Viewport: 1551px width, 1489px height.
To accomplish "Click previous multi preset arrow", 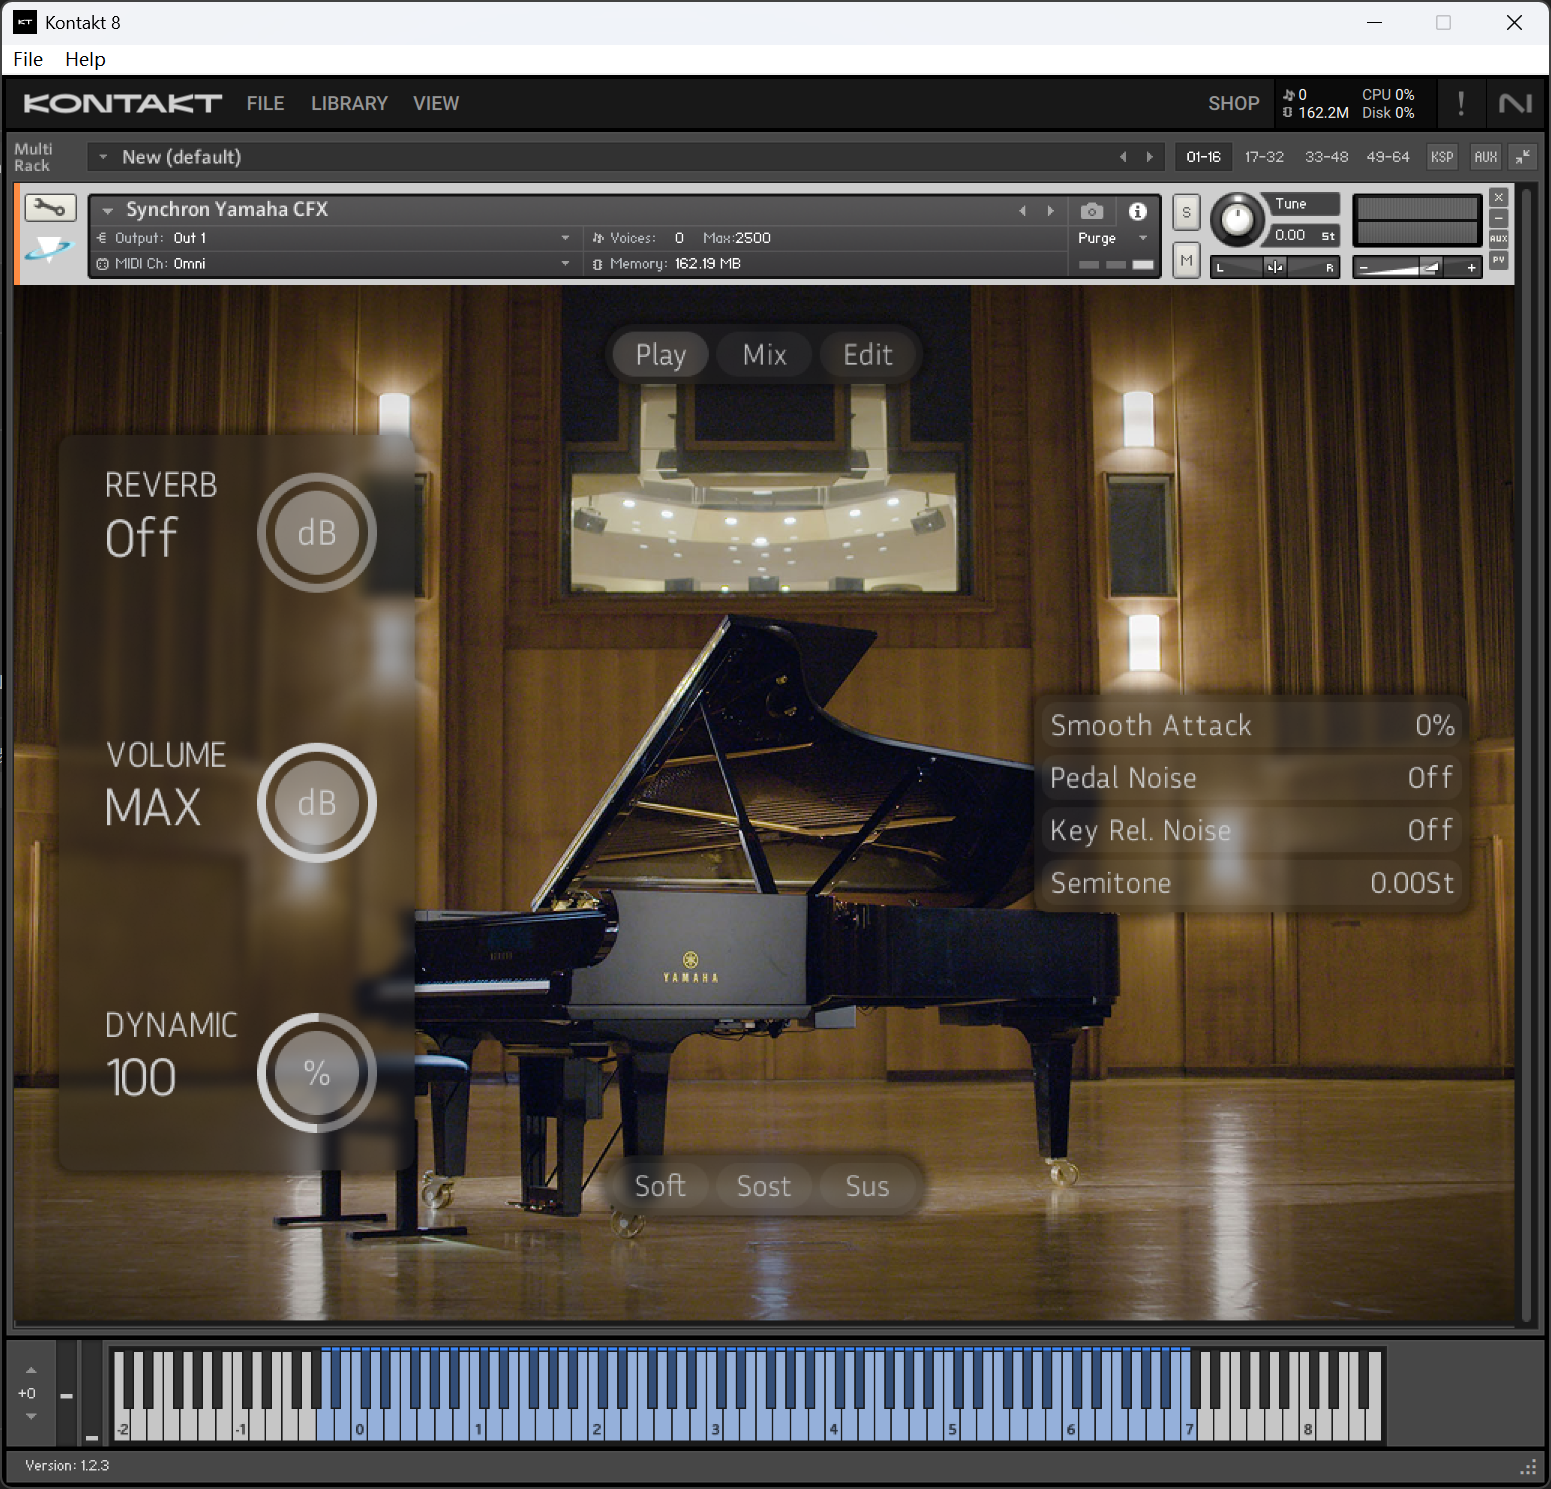I will click(1123, 157).
